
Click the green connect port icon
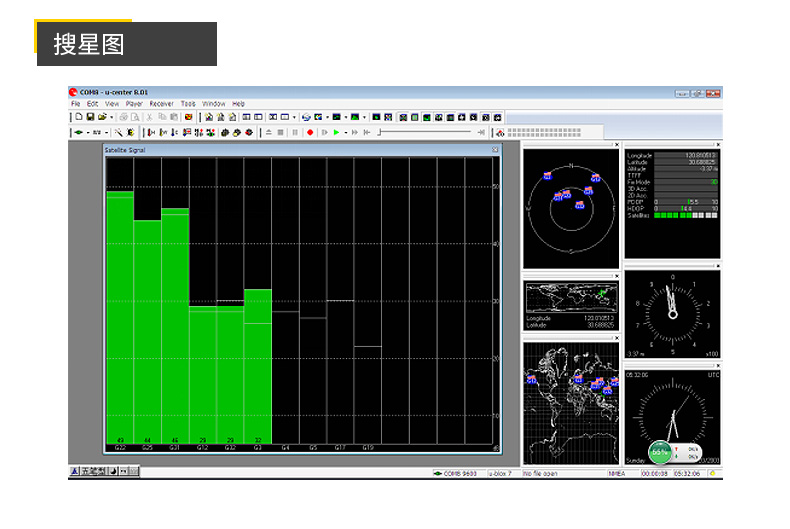[x=77, y=132]
